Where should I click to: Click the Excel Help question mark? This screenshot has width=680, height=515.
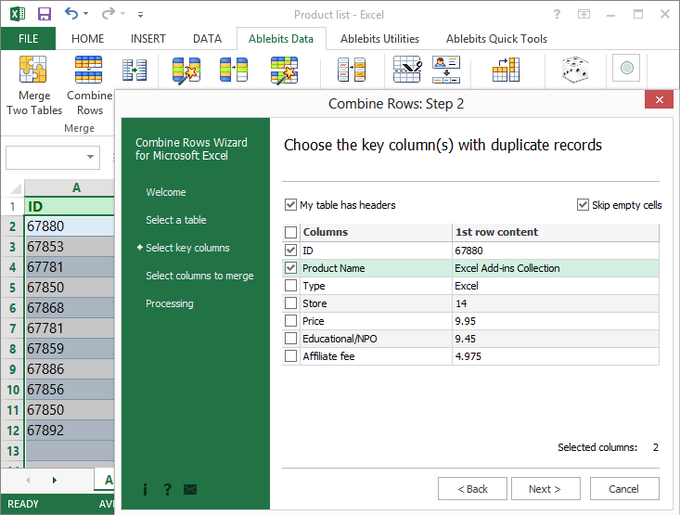tap(557, 14)
